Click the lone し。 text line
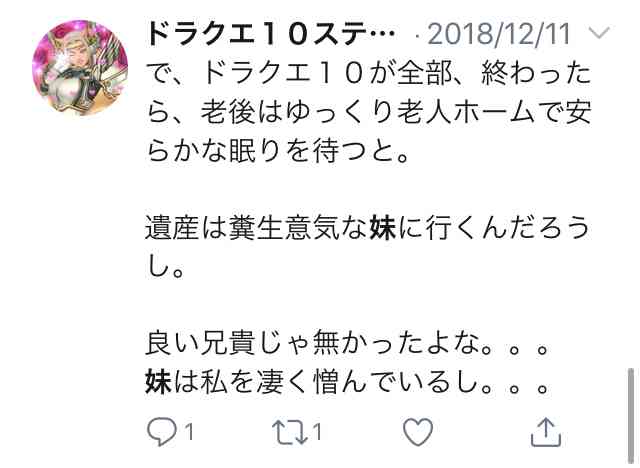640x468 pixels. [165, 266]
